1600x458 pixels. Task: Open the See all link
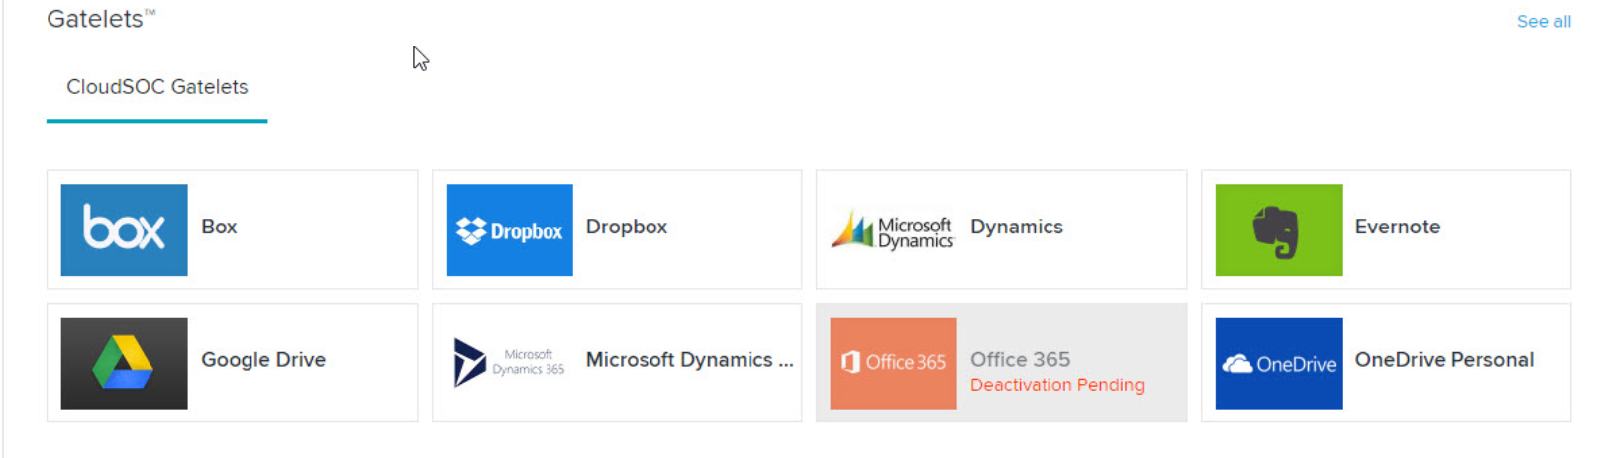(1543, 21)
